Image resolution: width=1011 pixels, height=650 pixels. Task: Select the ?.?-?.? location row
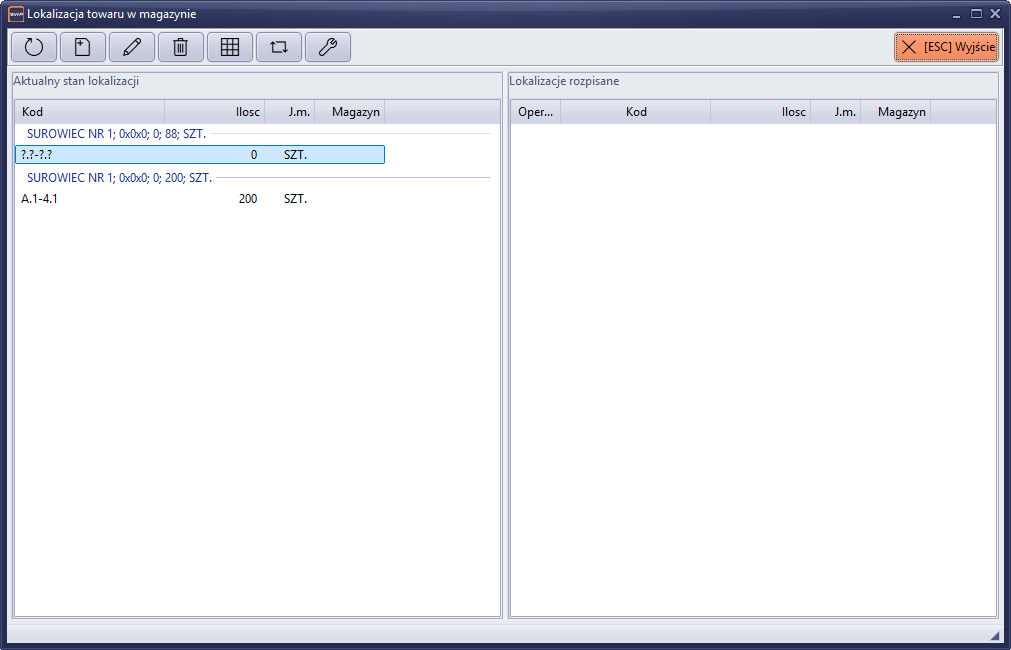coord(200,155)
